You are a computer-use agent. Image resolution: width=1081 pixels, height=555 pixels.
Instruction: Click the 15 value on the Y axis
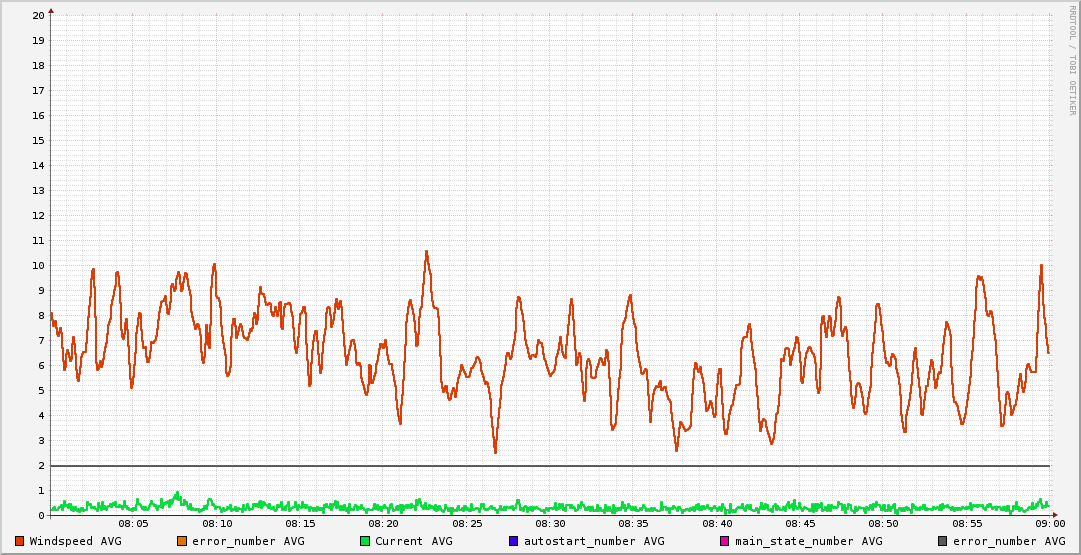pos(38,140)
